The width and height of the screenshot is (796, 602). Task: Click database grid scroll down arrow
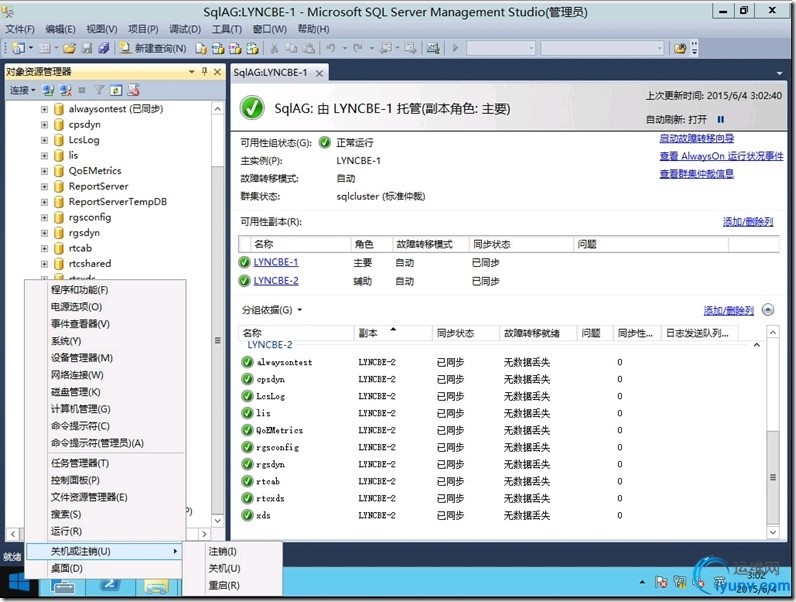(773, 532)
